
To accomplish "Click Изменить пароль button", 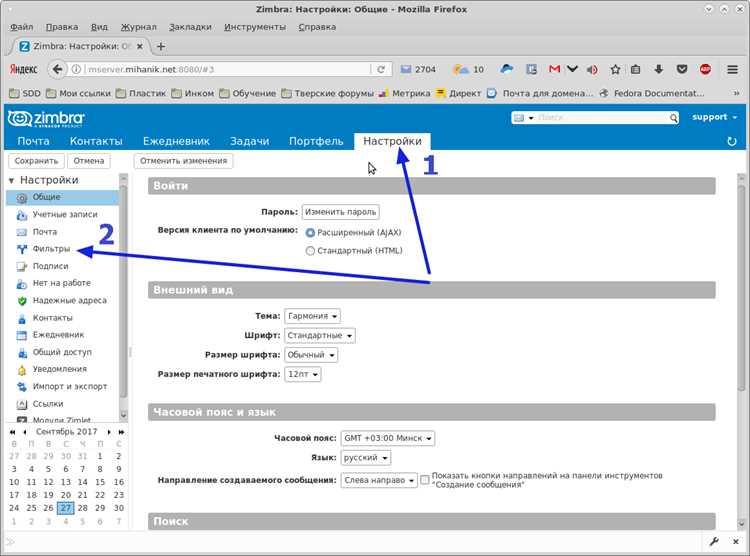I will tap(341, 212).
